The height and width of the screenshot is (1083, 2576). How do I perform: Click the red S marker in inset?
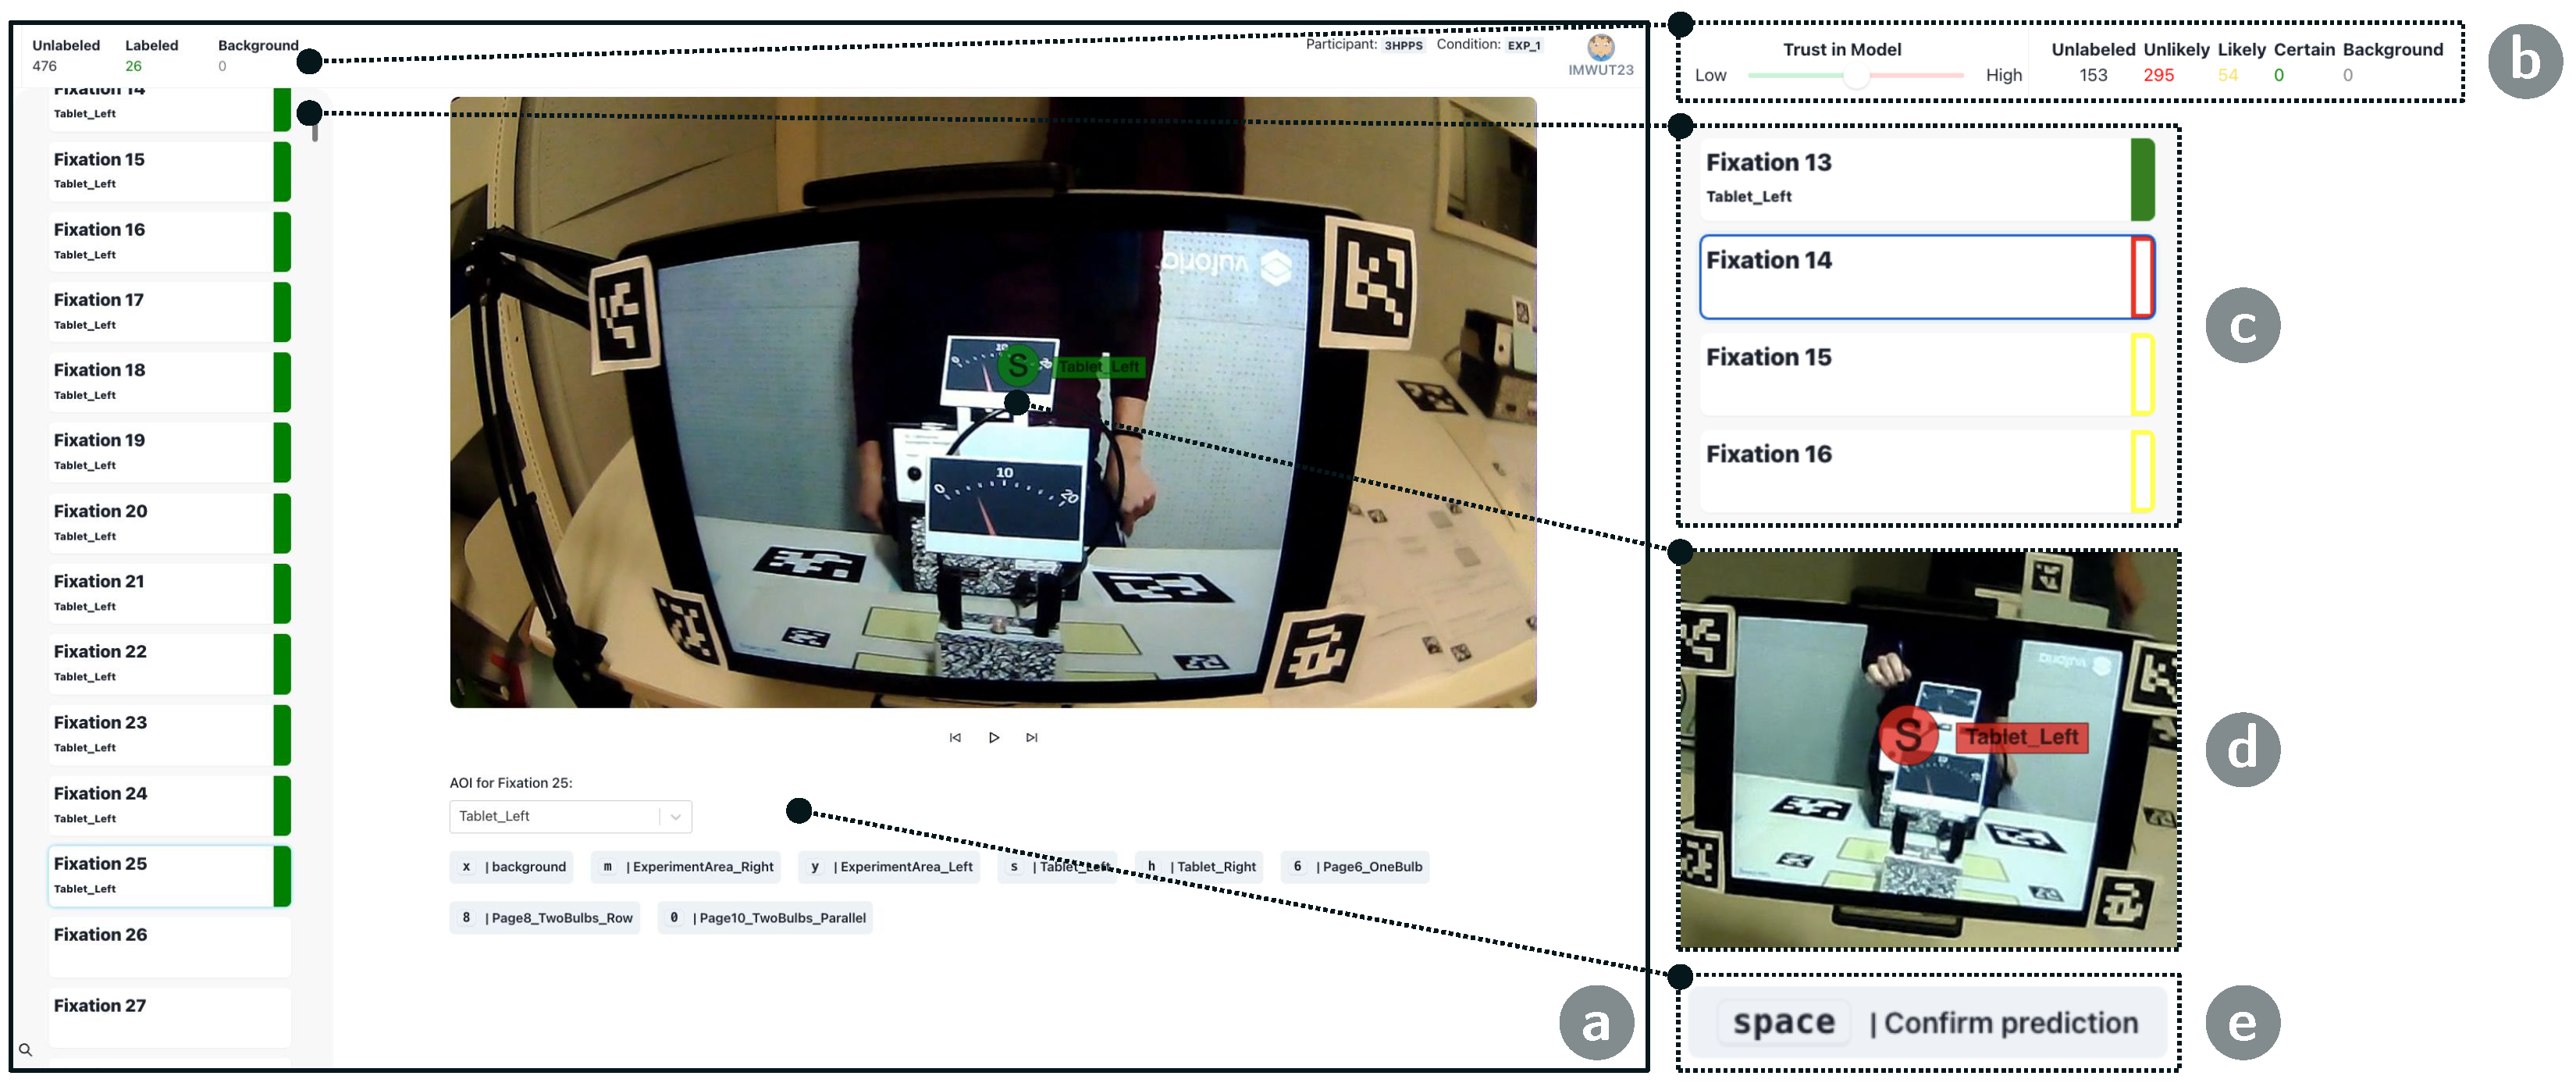(1908, 735)
